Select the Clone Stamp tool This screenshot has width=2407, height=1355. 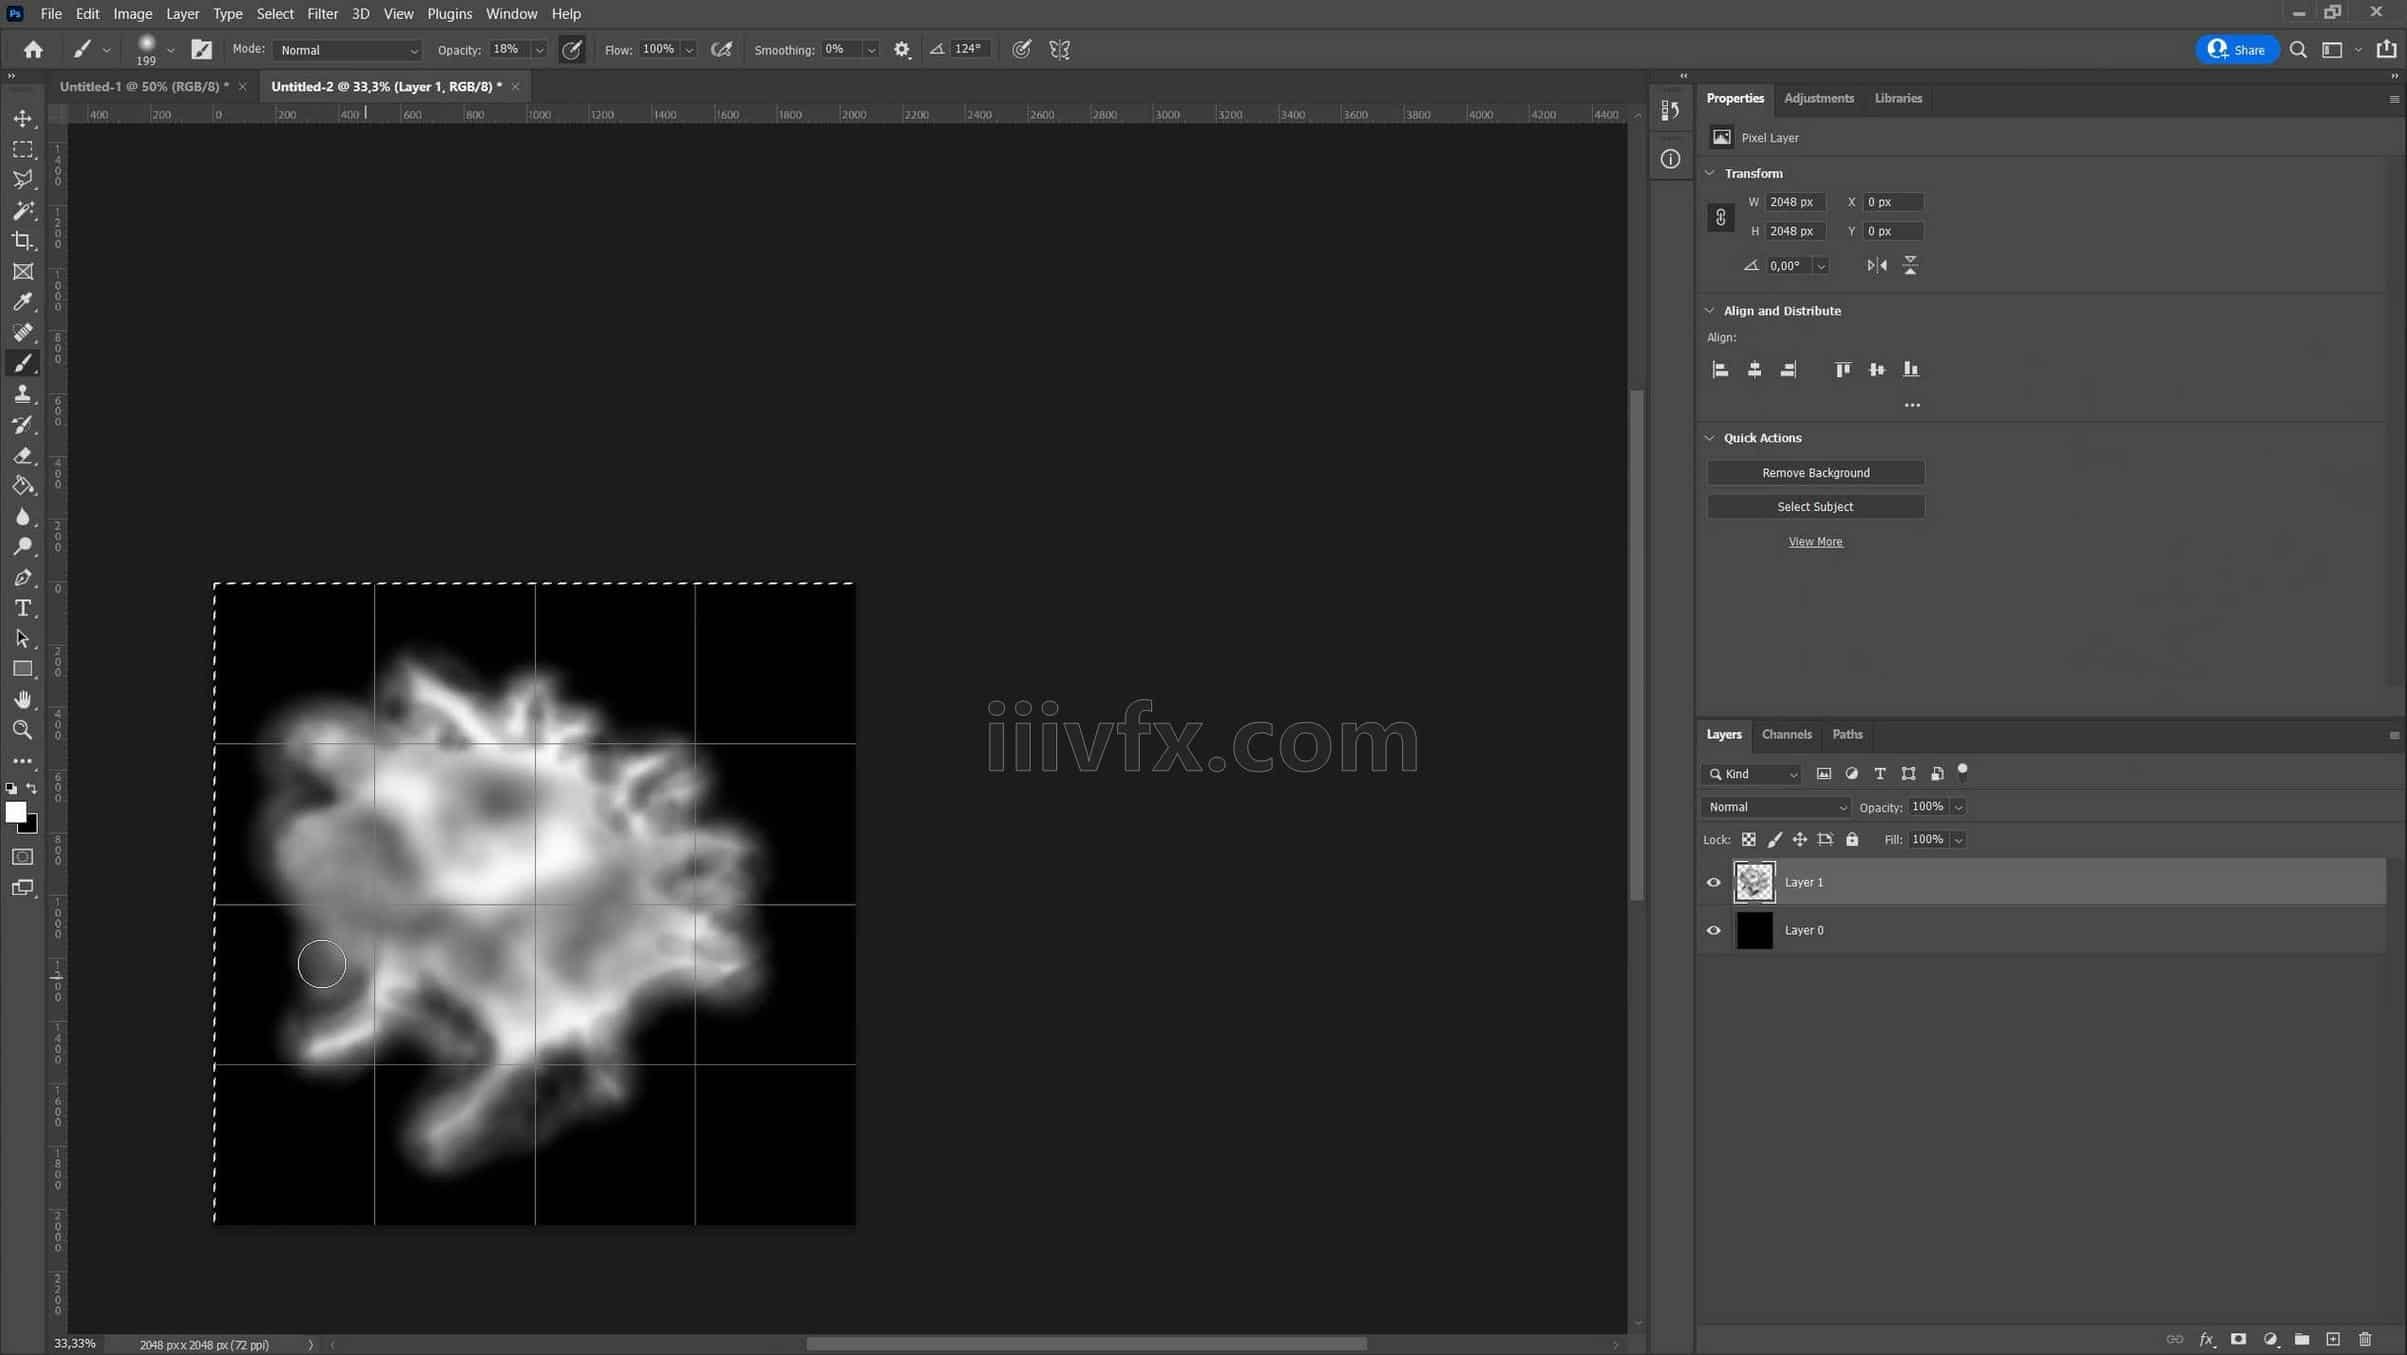23,394
